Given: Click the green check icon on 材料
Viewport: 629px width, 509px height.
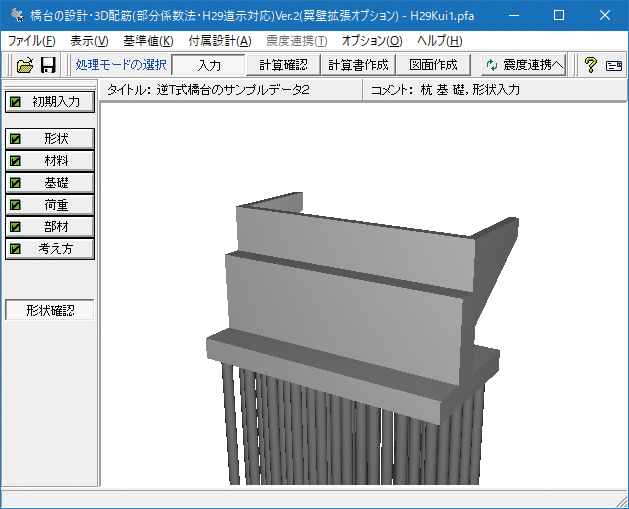Looking at the screenshot, I should click(x=15, y=161).
